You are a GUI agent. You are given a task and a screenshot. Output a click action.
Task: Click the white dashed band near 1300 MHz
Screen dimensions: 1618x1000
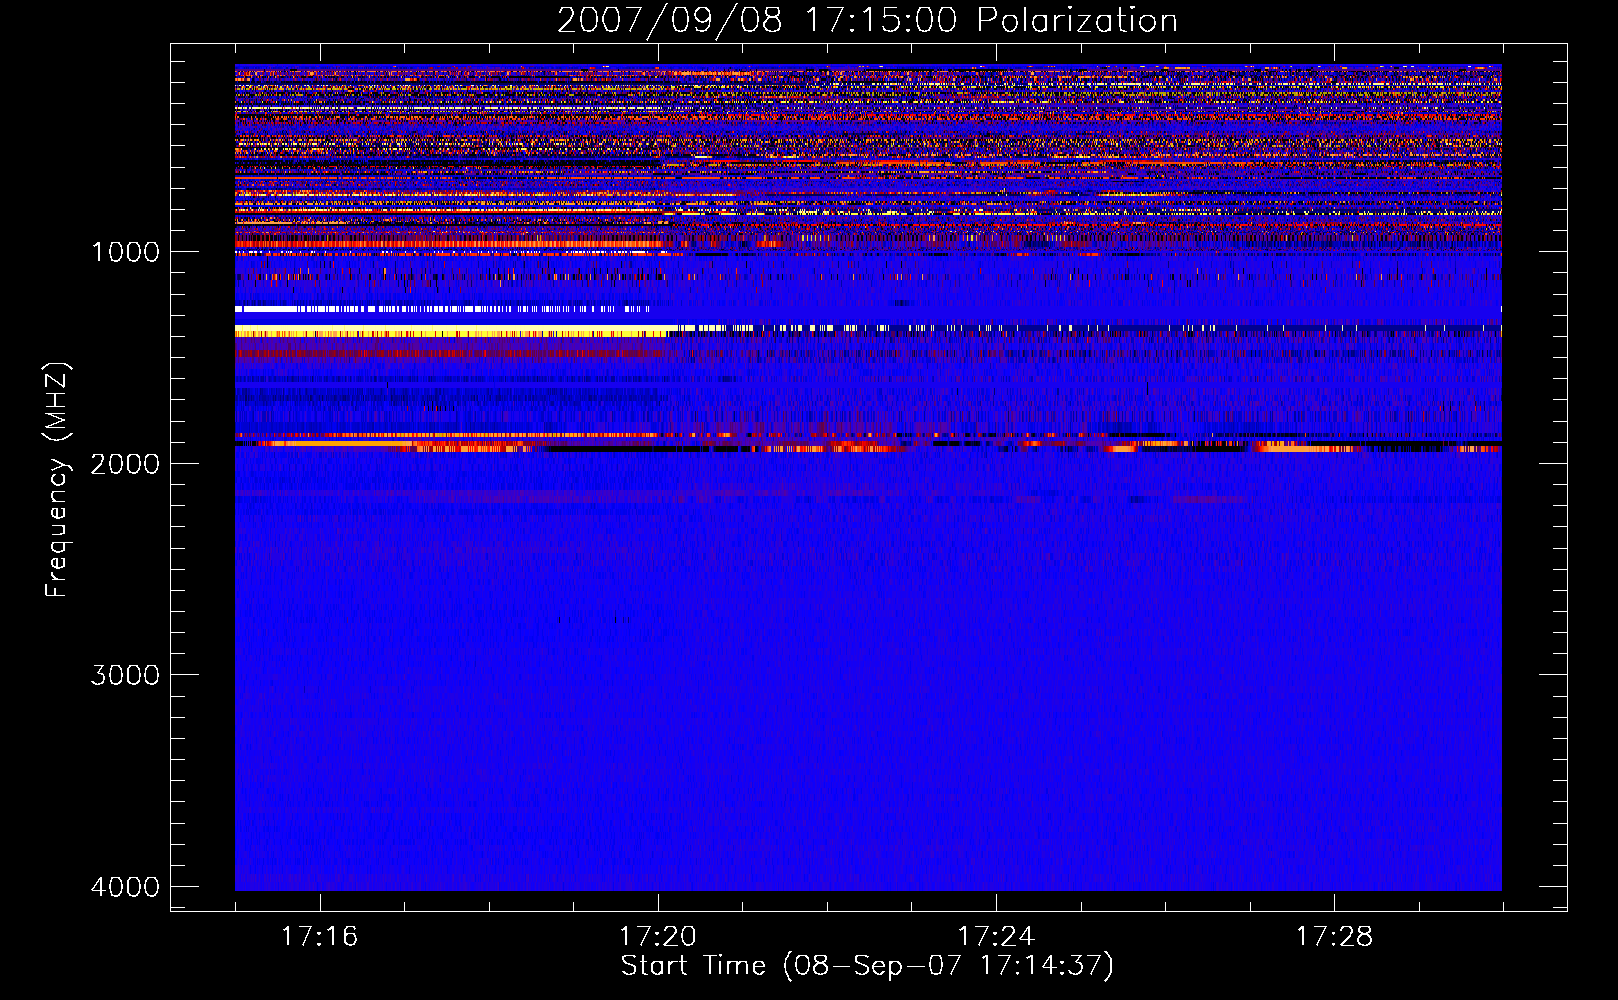pyautogui.click(x=443, y=309)
